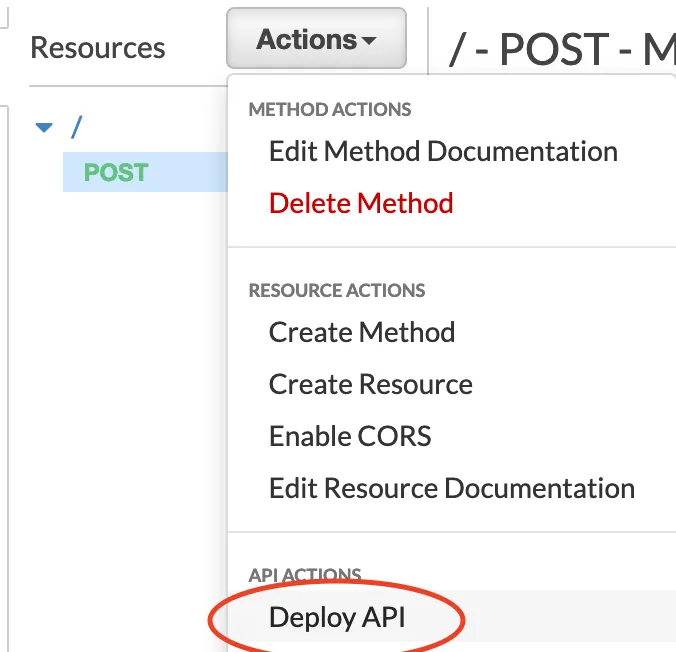The height and width of the screenshot is (652, 676).
Task: Select Create Resource in the menu
Action: (371, 384)
